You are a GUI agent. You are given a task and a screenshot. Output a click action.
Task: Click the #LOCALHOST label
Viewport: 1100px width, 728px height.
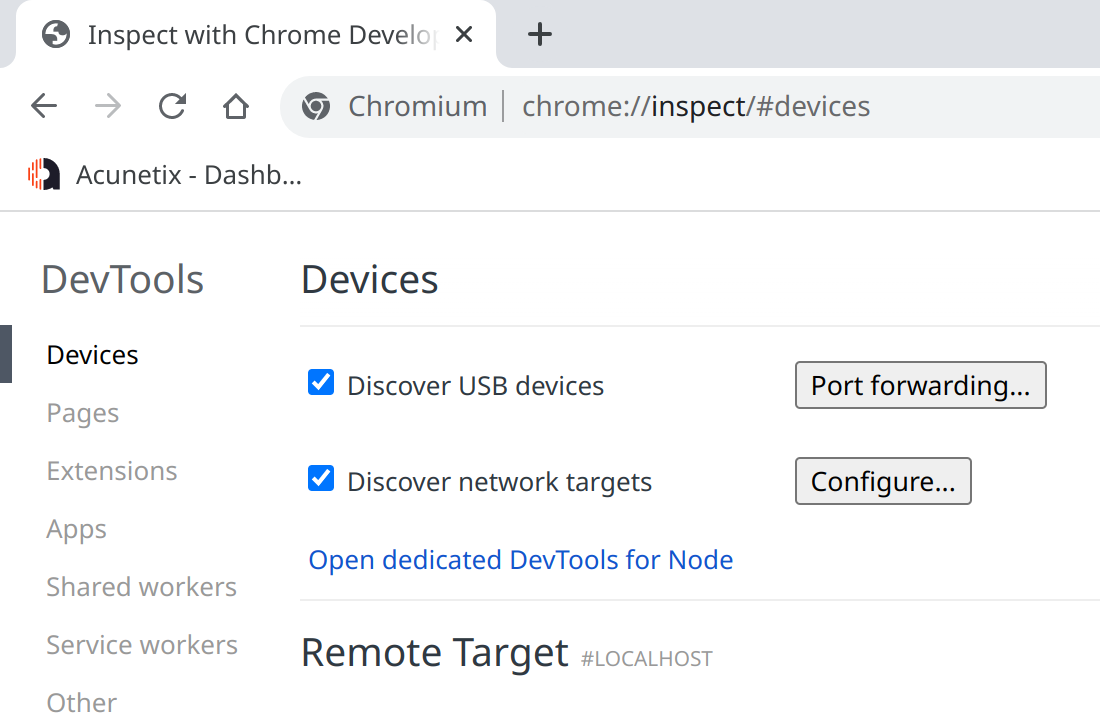[x=646, y=659]
